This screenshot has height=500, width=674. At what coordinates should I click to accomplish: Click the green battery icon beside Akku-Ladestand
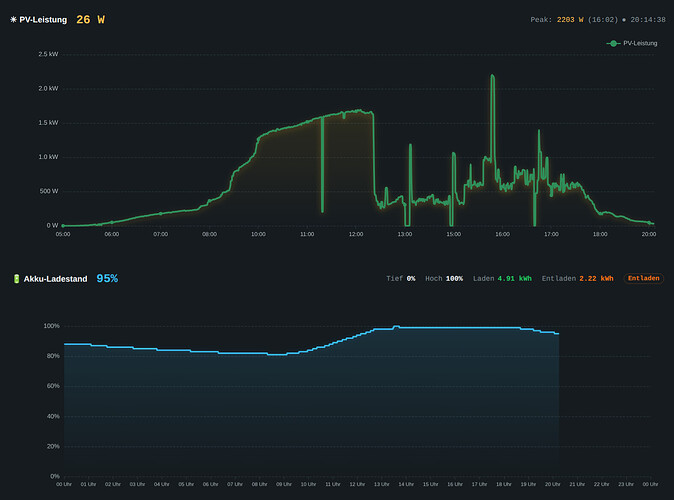[16, 279]
